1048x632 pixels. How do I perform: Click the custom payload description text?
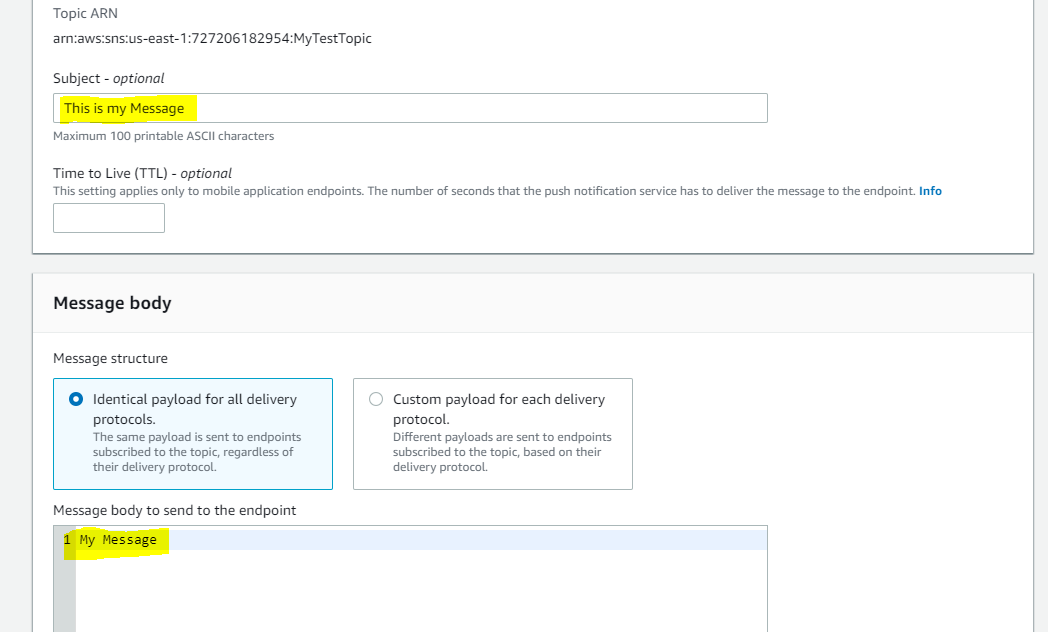point(500,452)
